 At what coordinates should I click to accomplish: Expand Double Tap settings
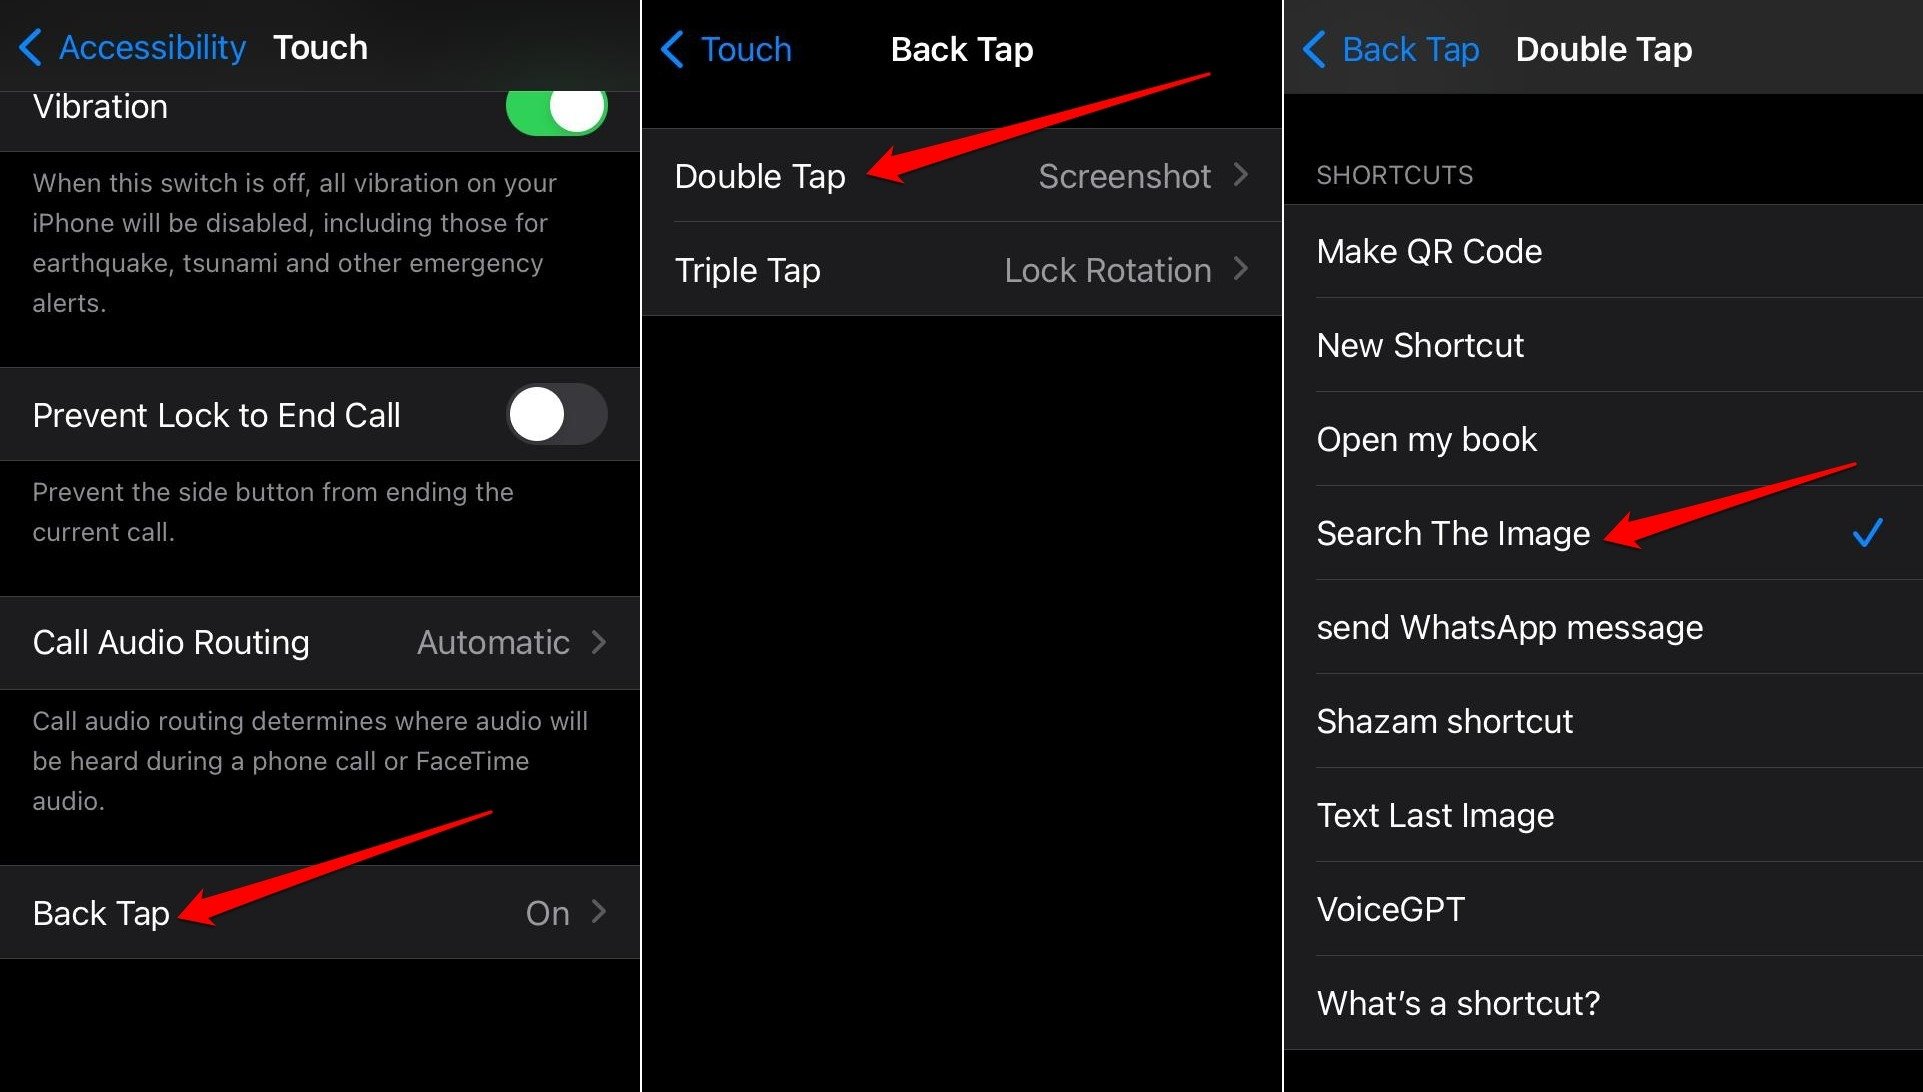962,176
